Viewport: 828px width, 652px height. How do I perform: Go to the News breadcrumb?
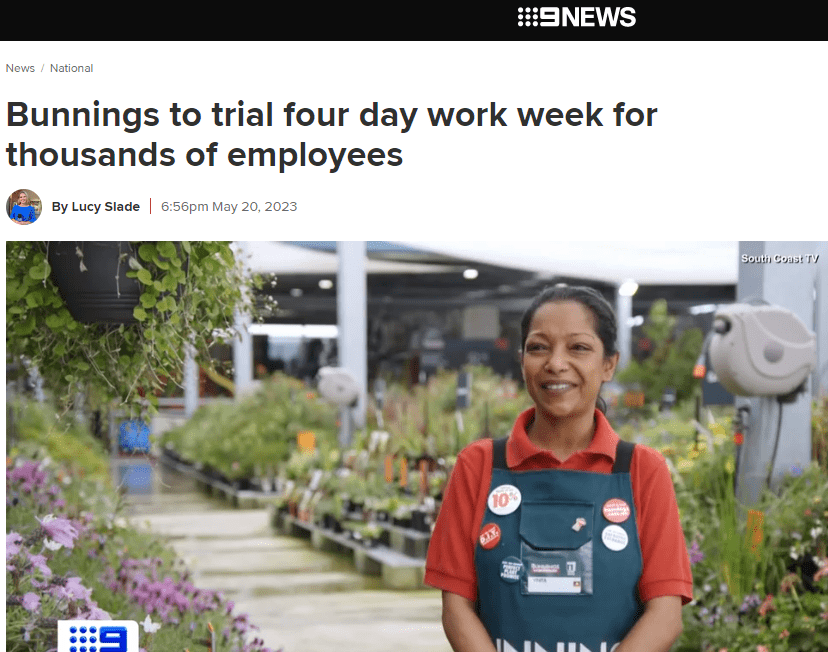tap(20, 68)
